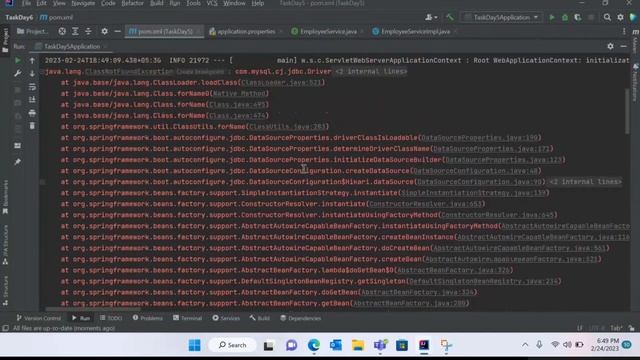
Task: Select TaskDay5Application run tab
Action: tap(72, 47)
